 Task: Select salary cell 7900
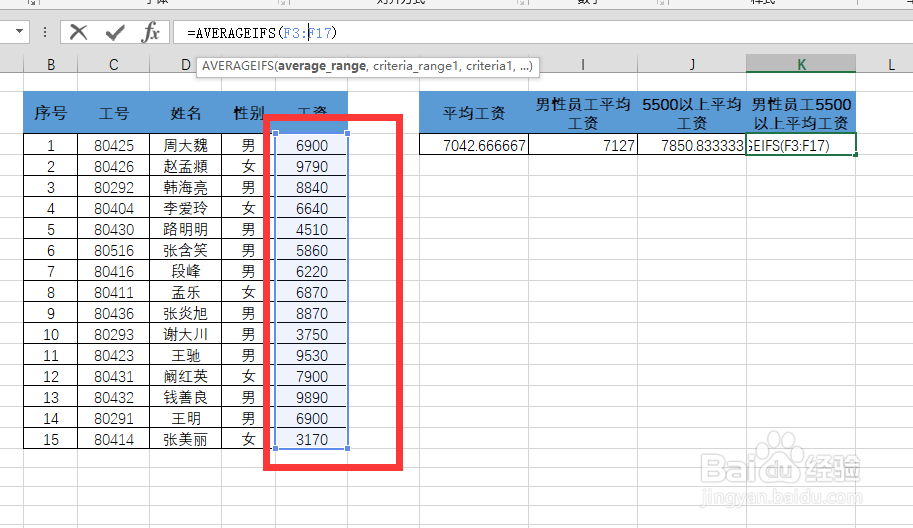click(312, 376)
